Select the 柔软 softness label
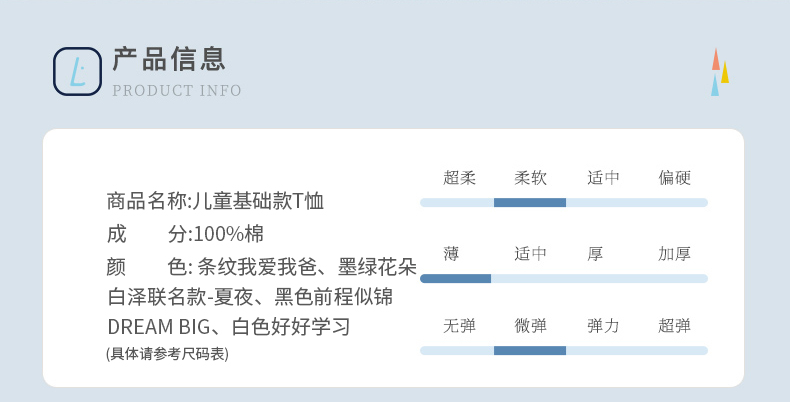Image resolution: width=790 pixels, height=402 pixels. pyautogui.click(x=530, y=178)
